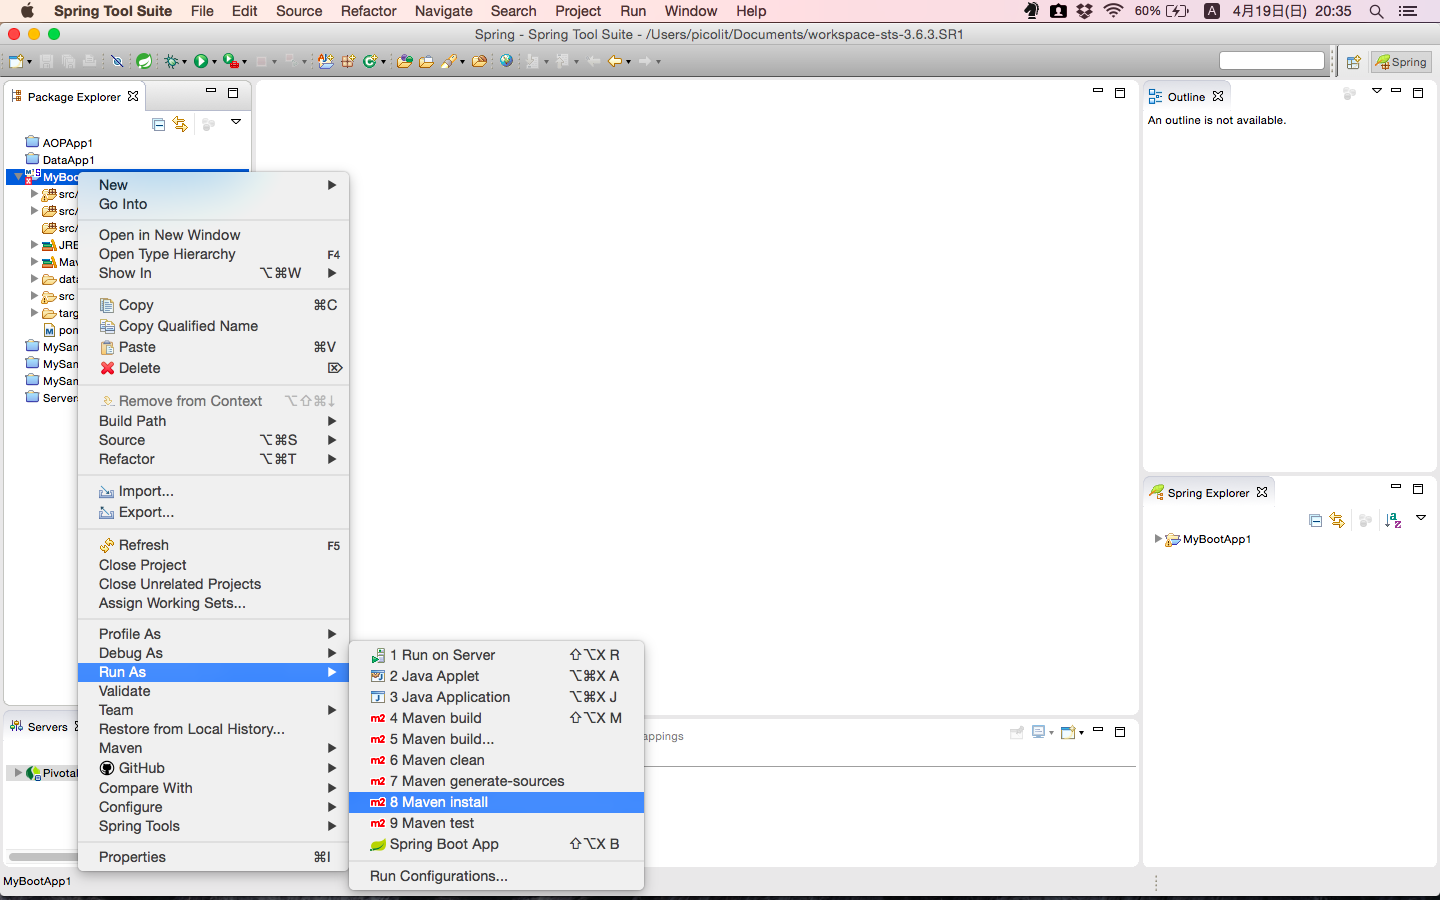1440x900 pixels.
Task: Click the Debug bug icon in toolbar
Action: pos(171,62)
